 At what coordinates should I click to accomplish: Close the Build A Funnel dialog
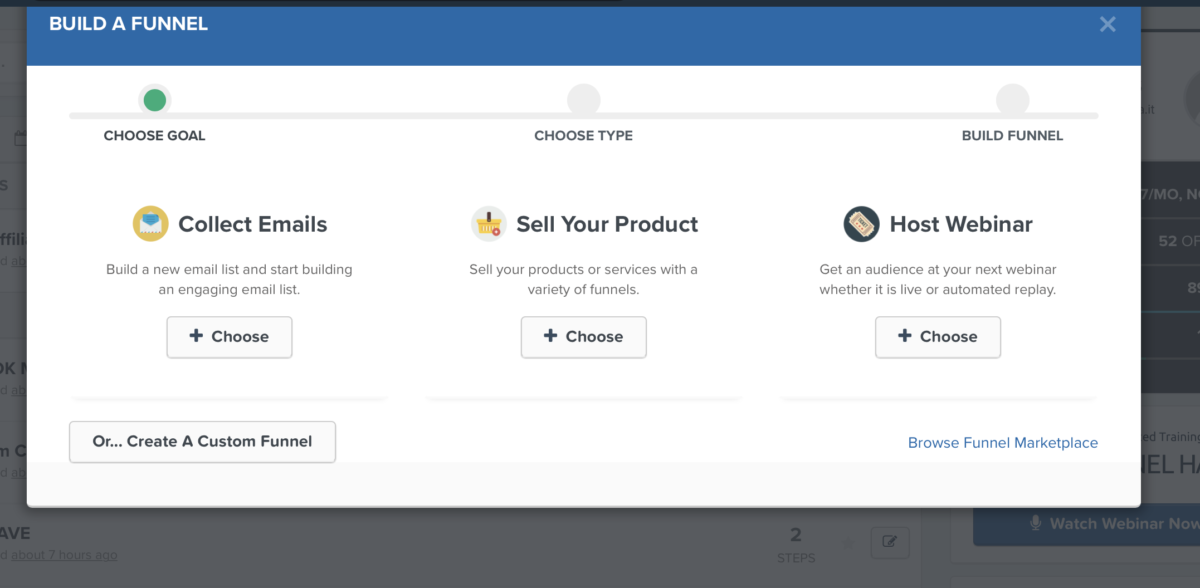(x=1107, y=24)
